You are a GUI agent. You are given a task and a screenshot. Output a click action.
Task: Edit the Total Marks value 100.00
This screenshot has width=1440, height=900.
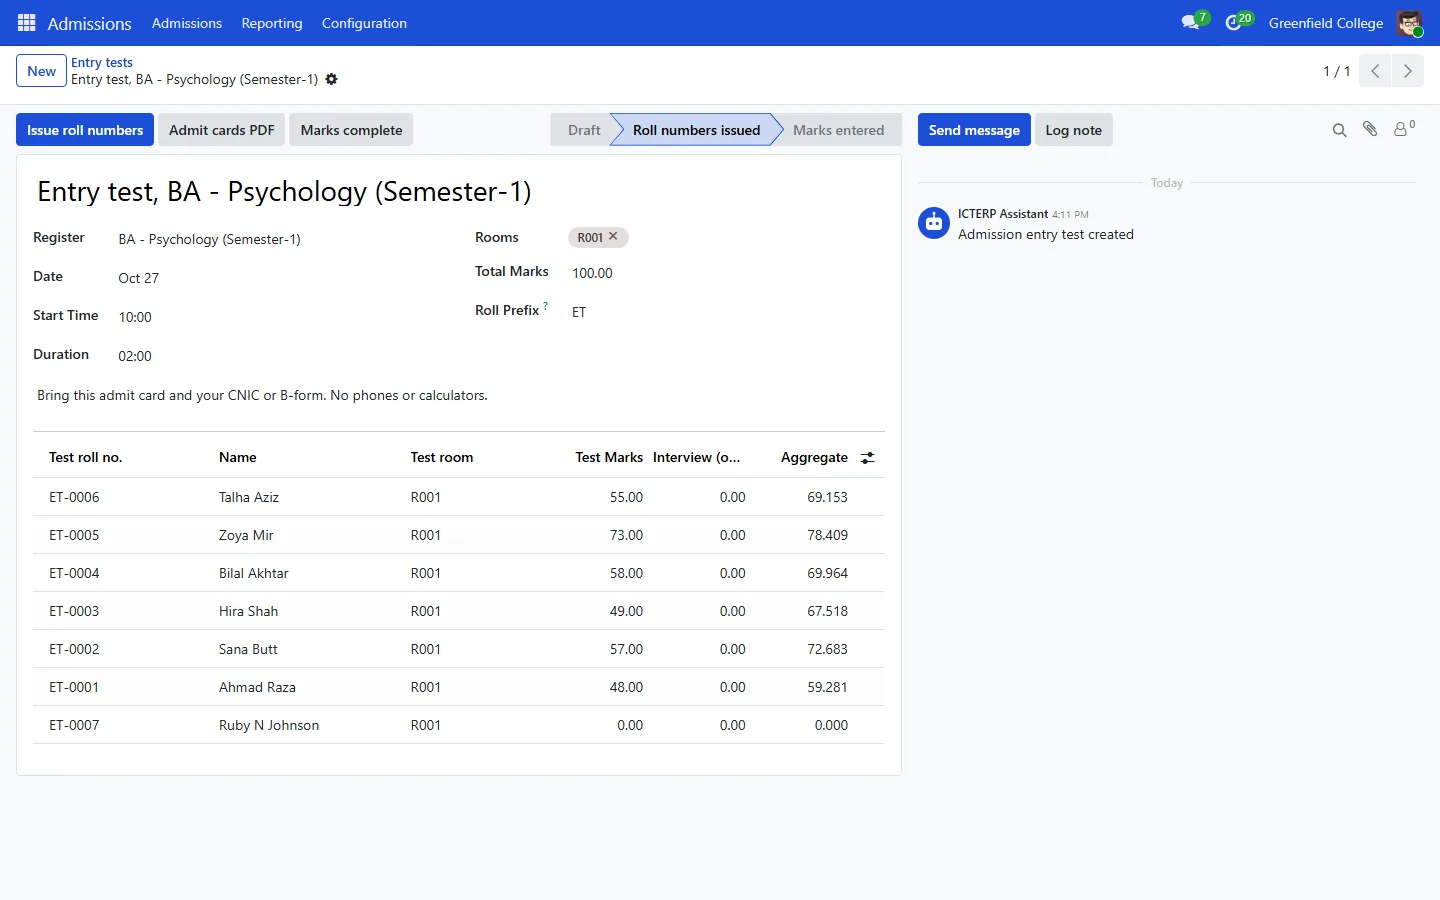pyautogui.click(x=727, y=273)
